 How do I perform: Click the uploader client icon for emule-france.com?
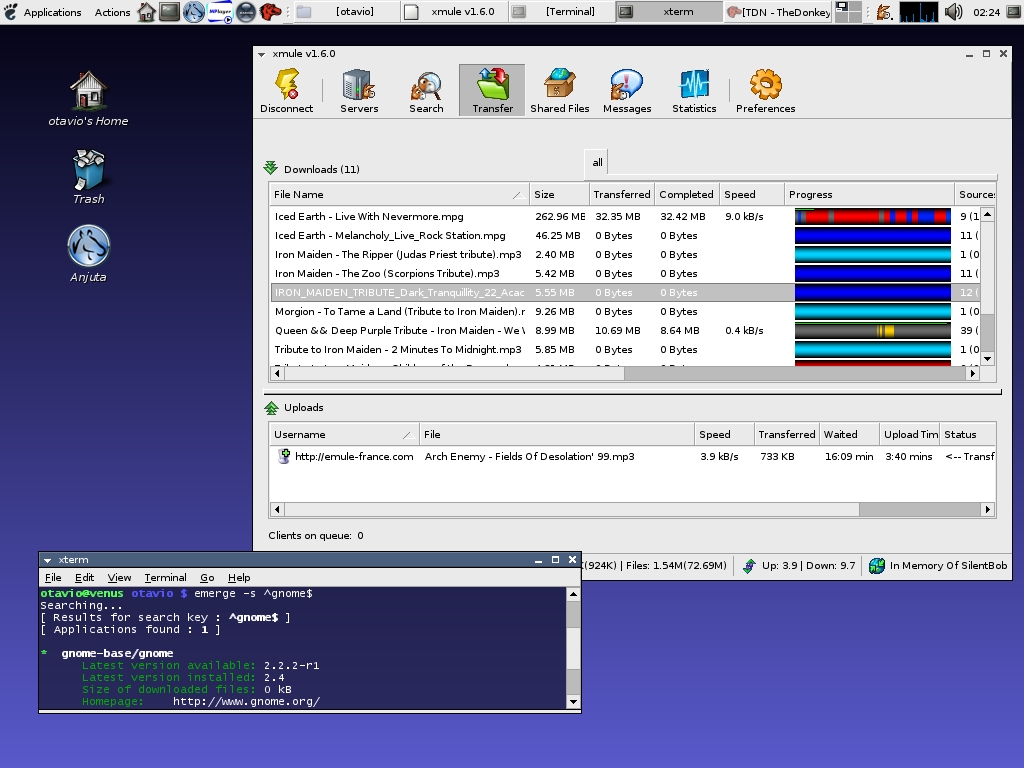pyautogui.click(x=283, y=456)
